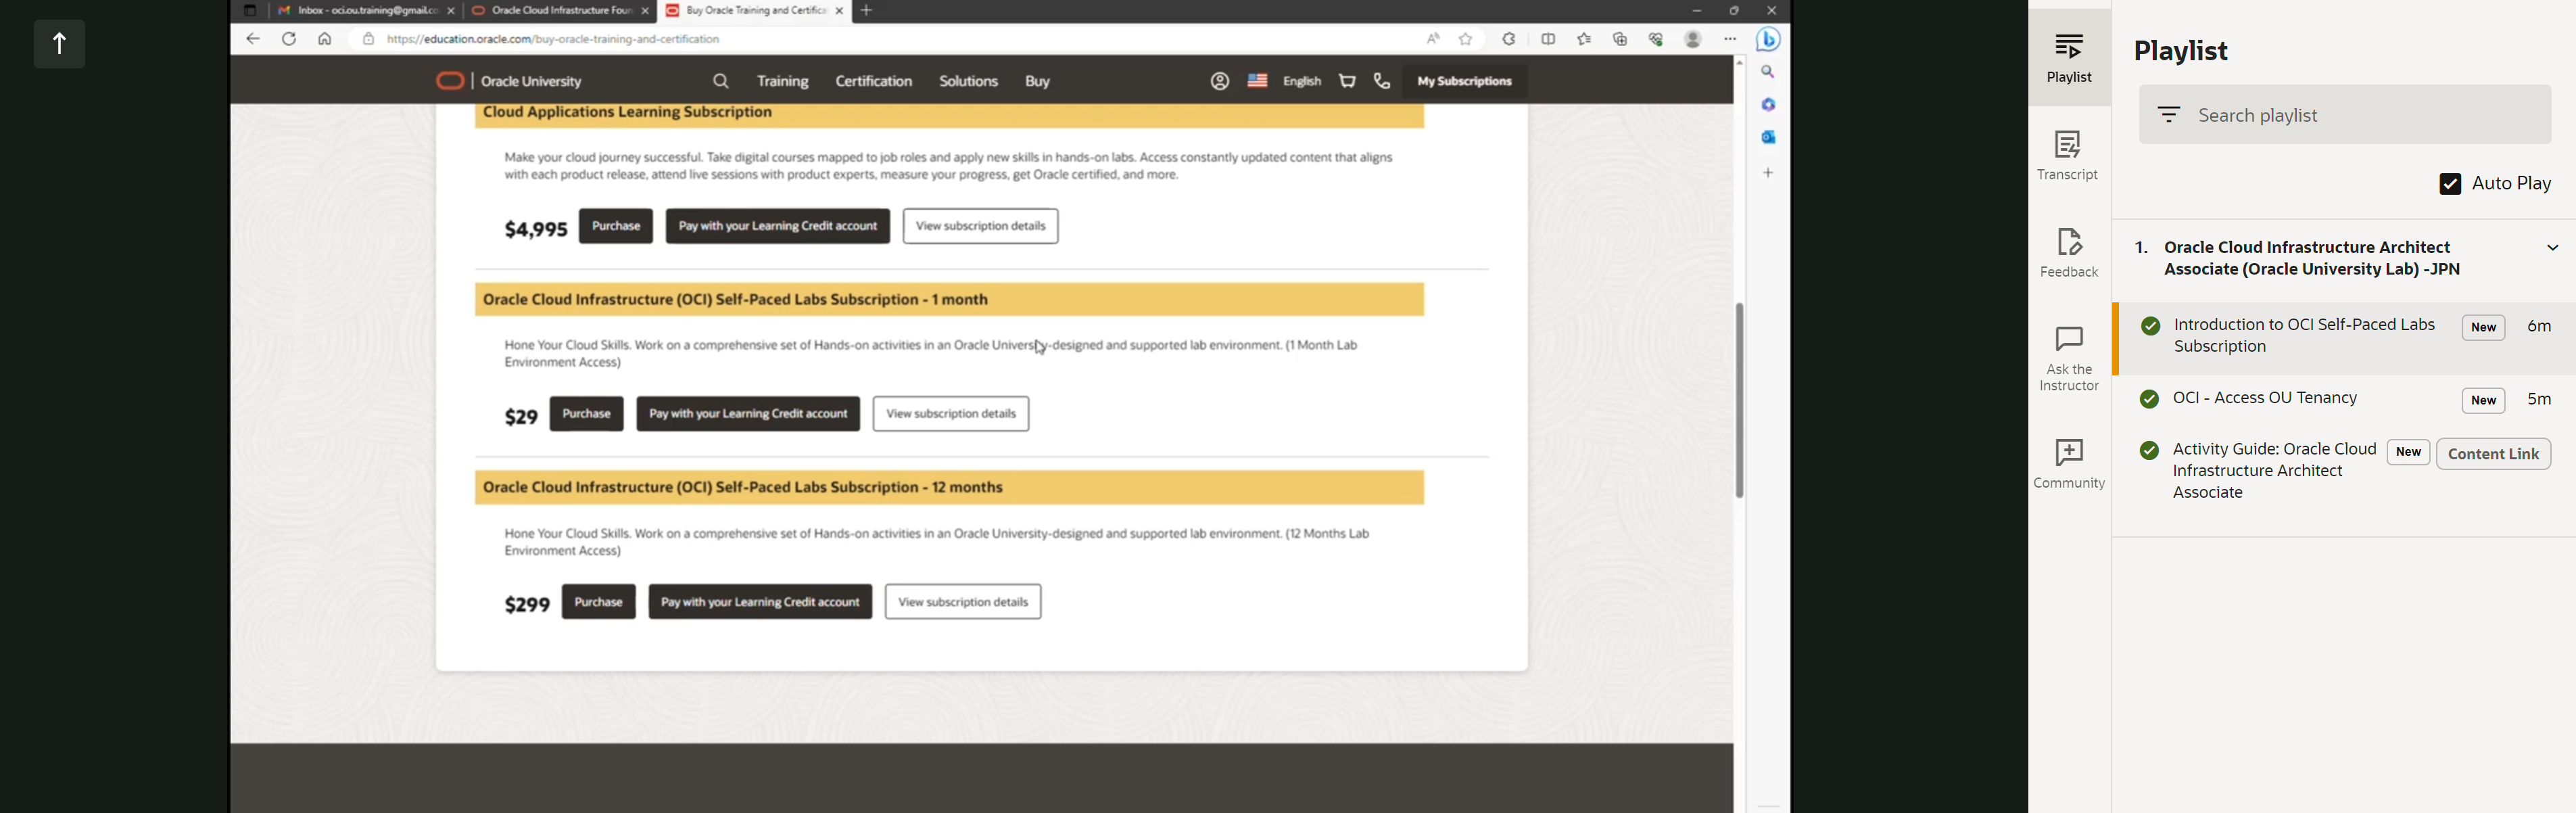Collapse the Oracle Cloud Infrastructure Architect Associate section
The height and width of the screenshot is (813, 2576).
click(x=2551, y=248)
